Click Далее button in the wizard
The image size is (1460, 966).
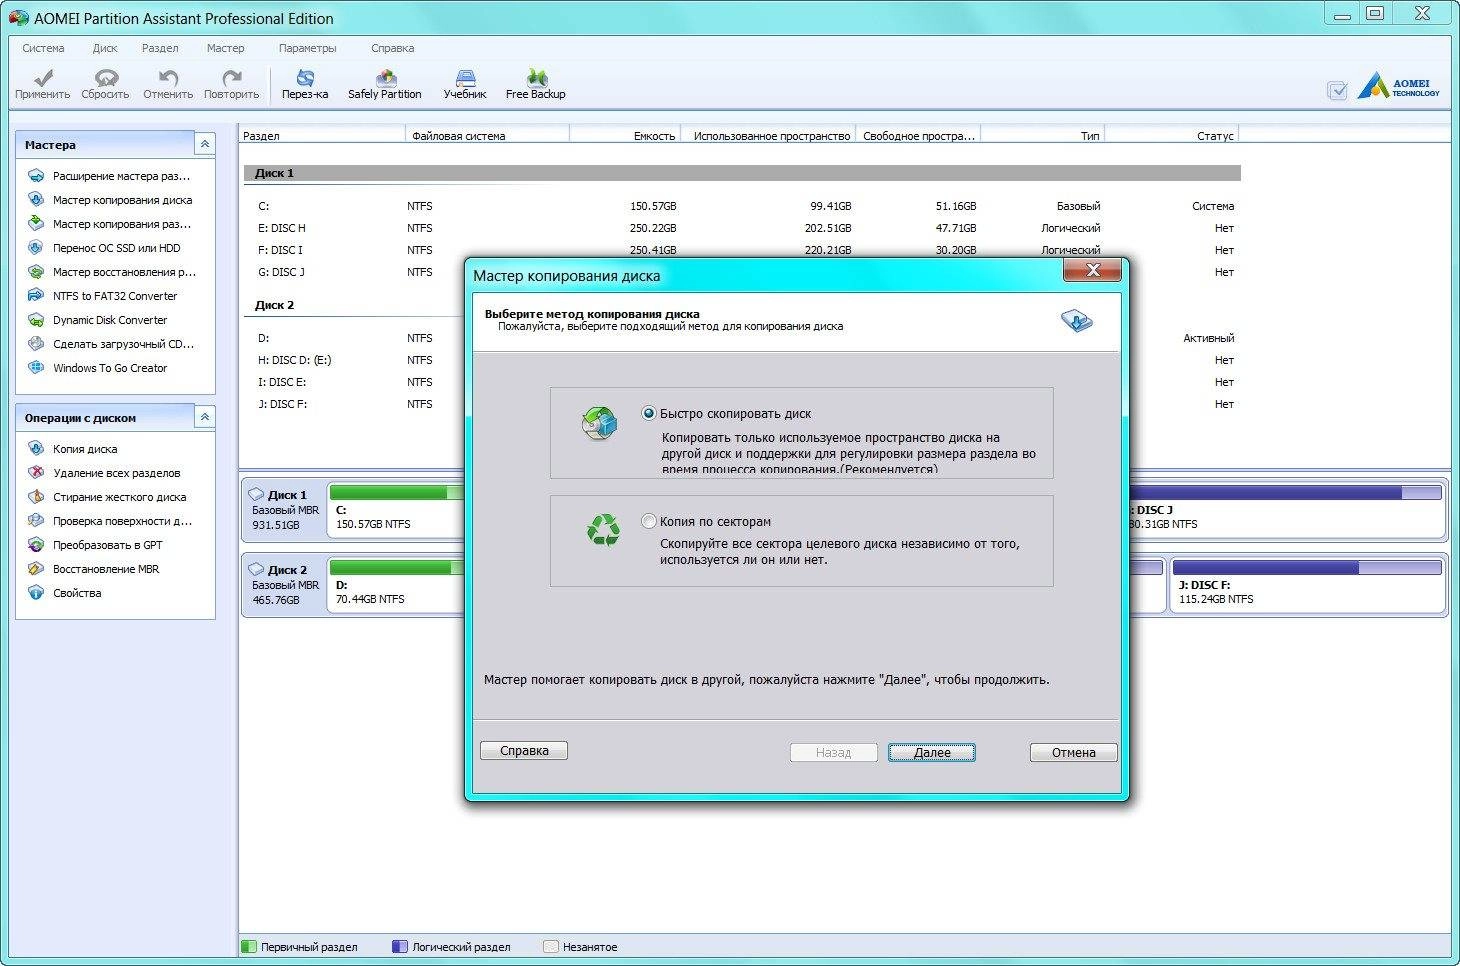[932, 752]
